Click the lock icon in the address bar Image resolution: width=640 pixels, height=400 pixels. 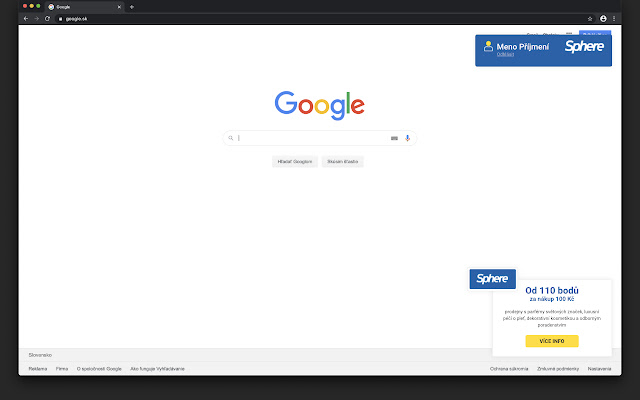60,19
